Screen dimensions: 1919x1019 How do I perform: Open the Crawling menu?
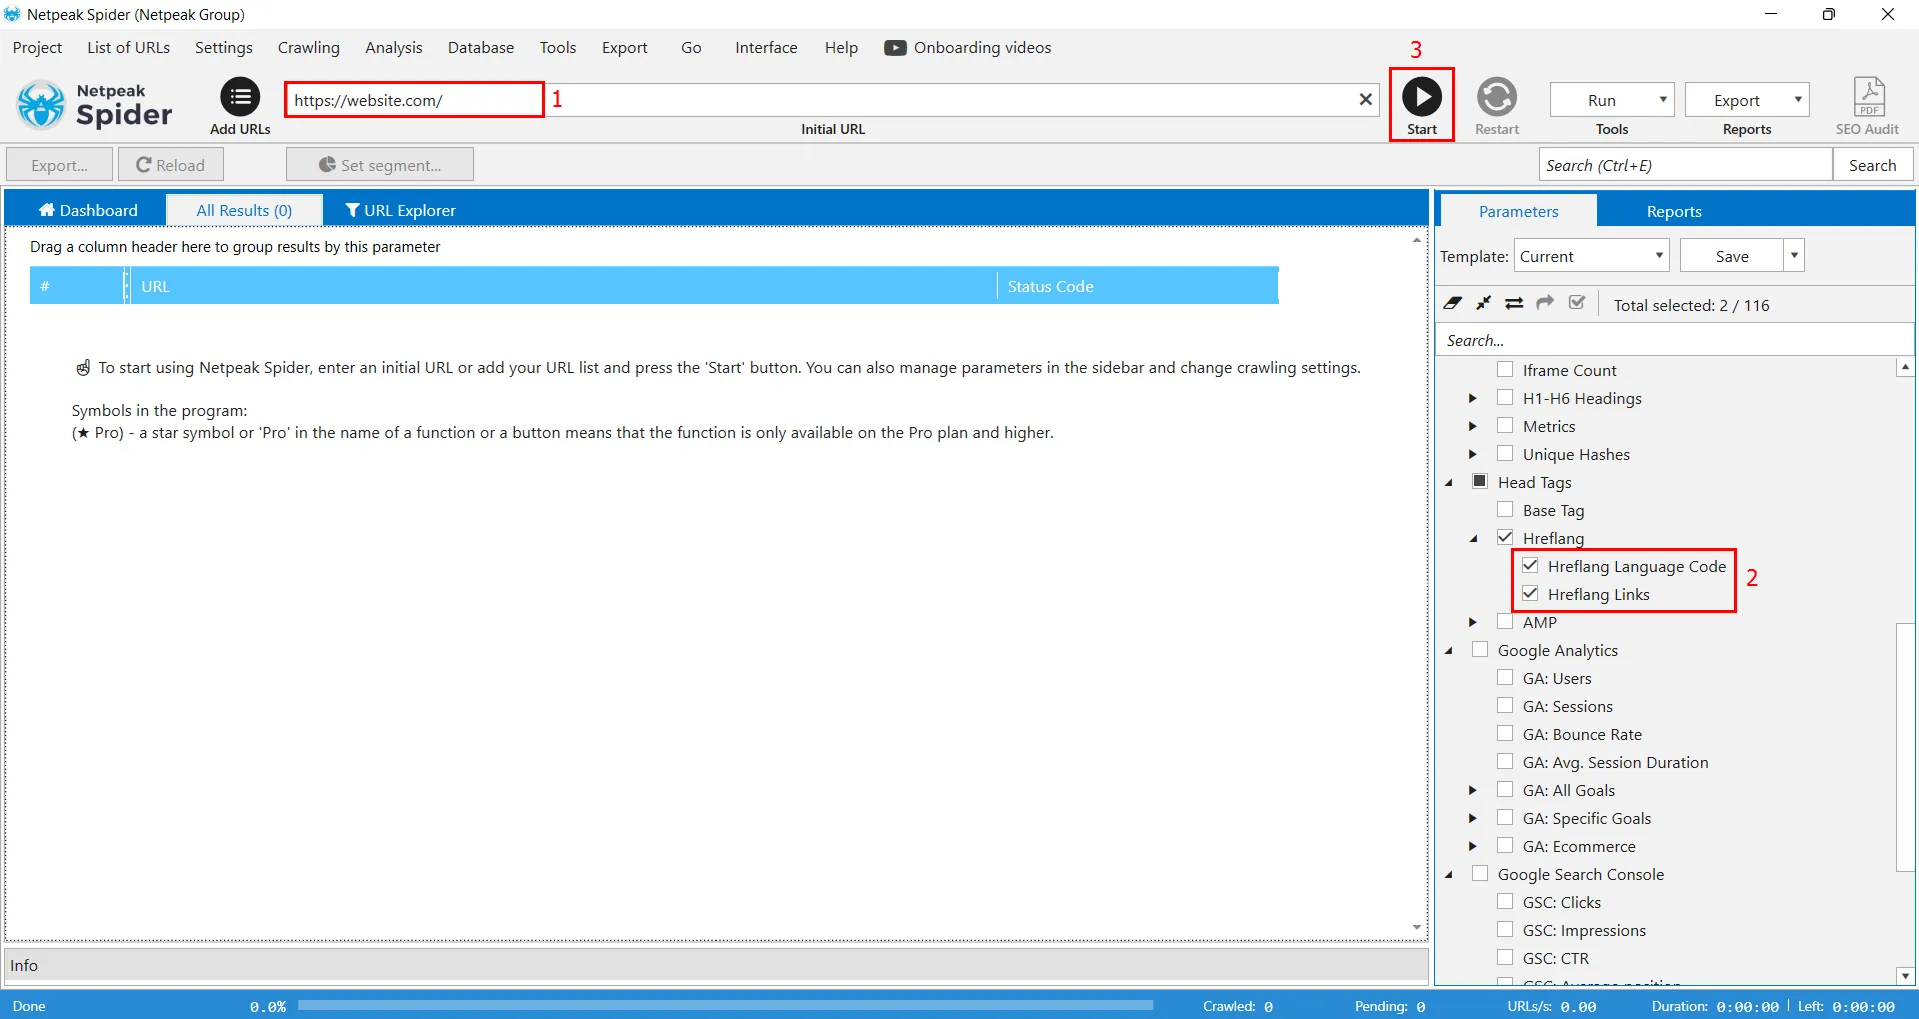pyautogui.click(x=308, y=47)
